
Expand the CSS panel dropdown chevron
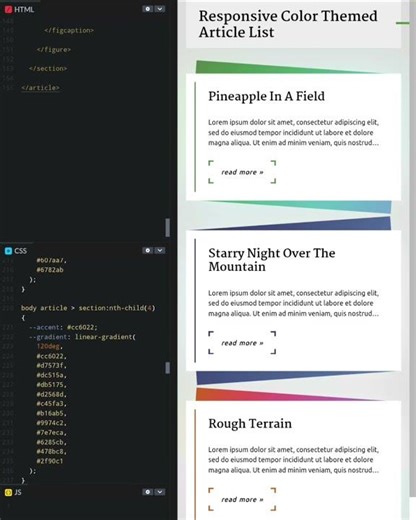160,250
